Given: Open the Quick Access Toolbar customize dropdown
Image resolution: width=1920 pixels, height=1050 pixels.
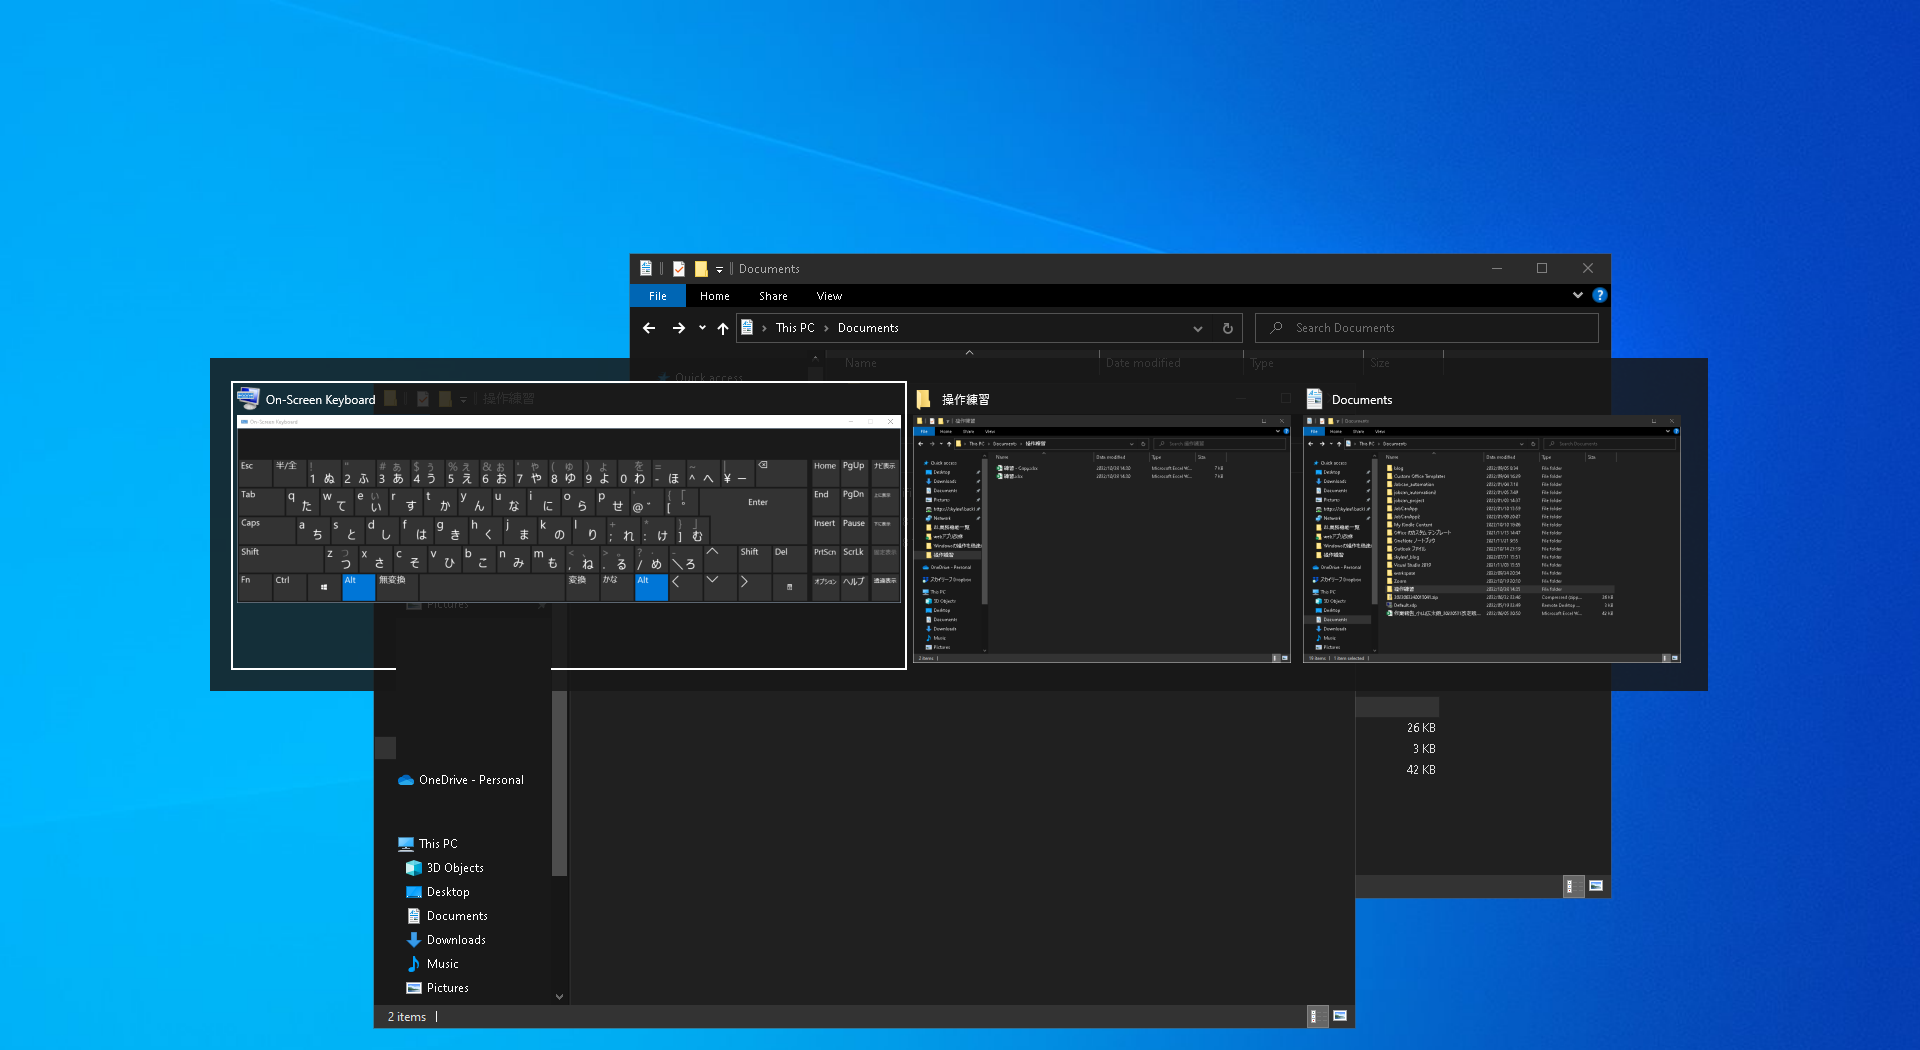Looking at the screenshot, I should pos(720,268).
